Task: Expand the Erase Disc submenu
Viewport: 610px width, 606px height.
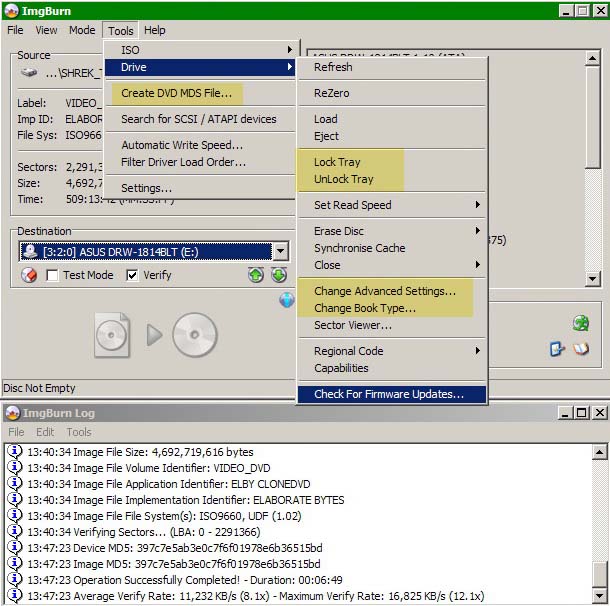Action: click(x=392, y=231)
